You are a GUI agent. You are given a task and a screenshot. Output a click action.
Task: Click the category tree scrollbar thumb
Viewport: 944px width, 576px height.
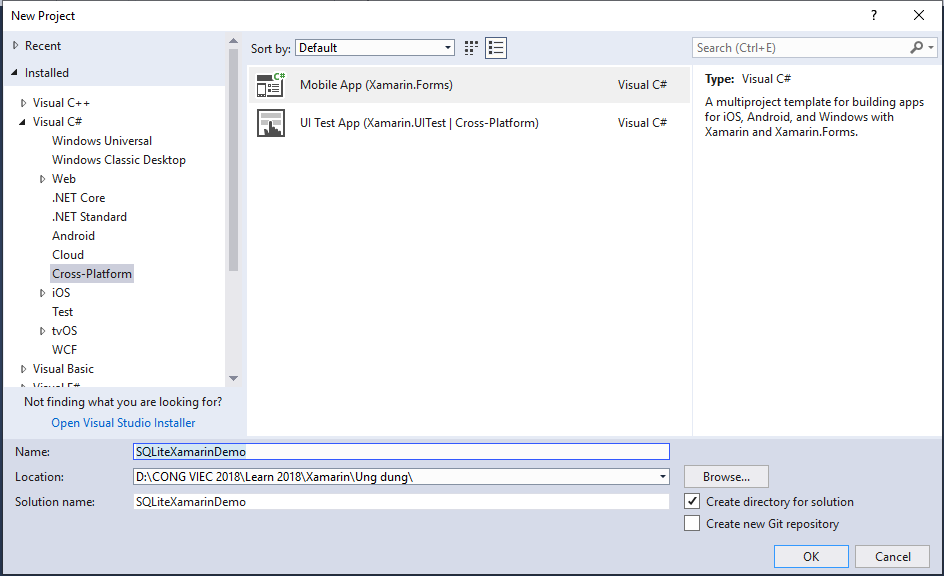(x=234, y=159)
